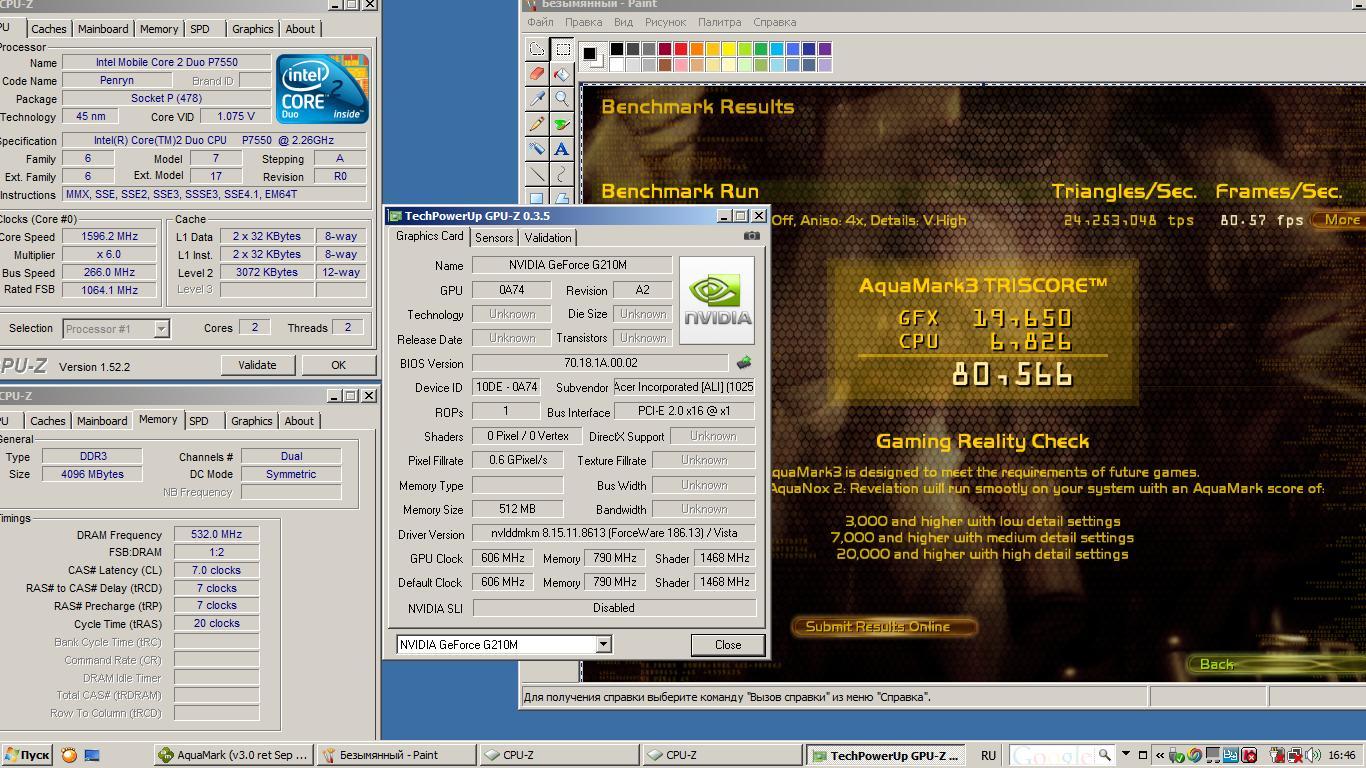Click the GPU-Z screenshot camera icon

tap(752, 236)
